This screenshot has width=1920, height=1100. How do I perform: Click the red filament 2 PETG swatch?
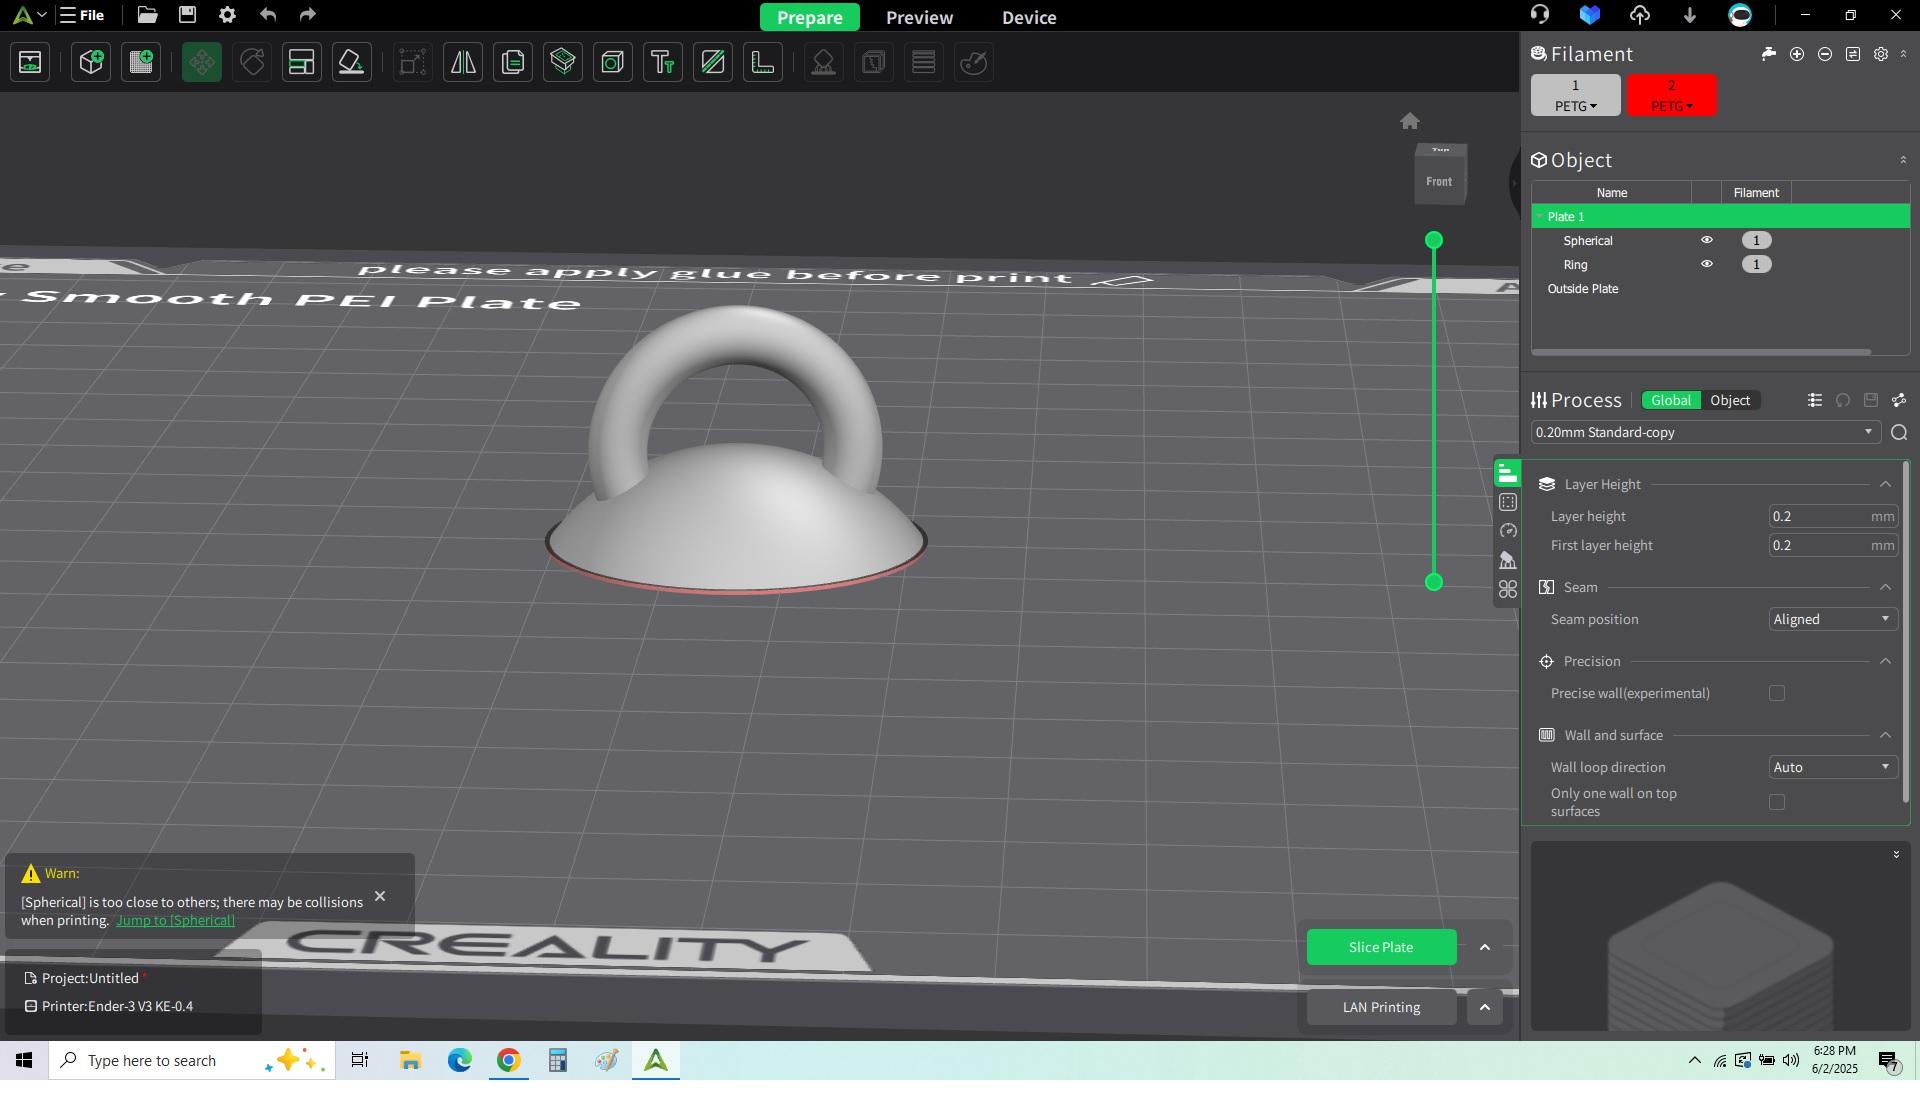(1671, 95)
